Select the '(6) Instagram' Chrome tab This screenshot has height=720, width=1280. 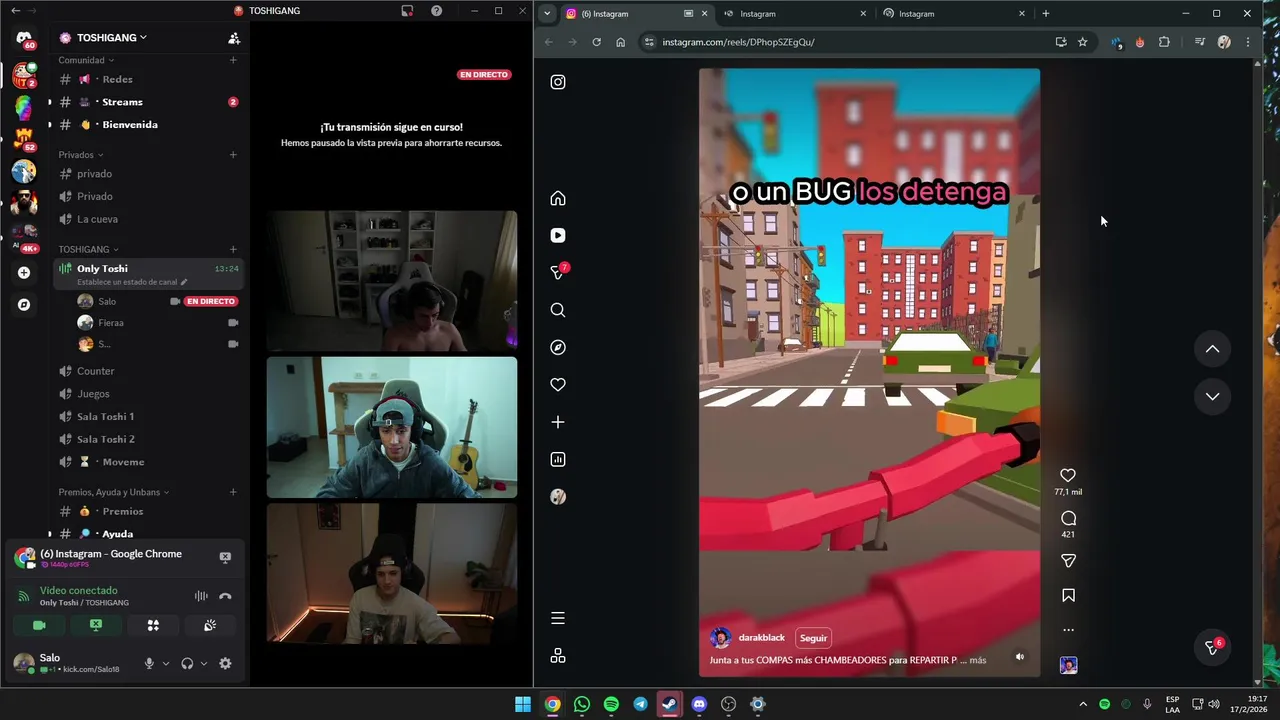click(635, 14)
